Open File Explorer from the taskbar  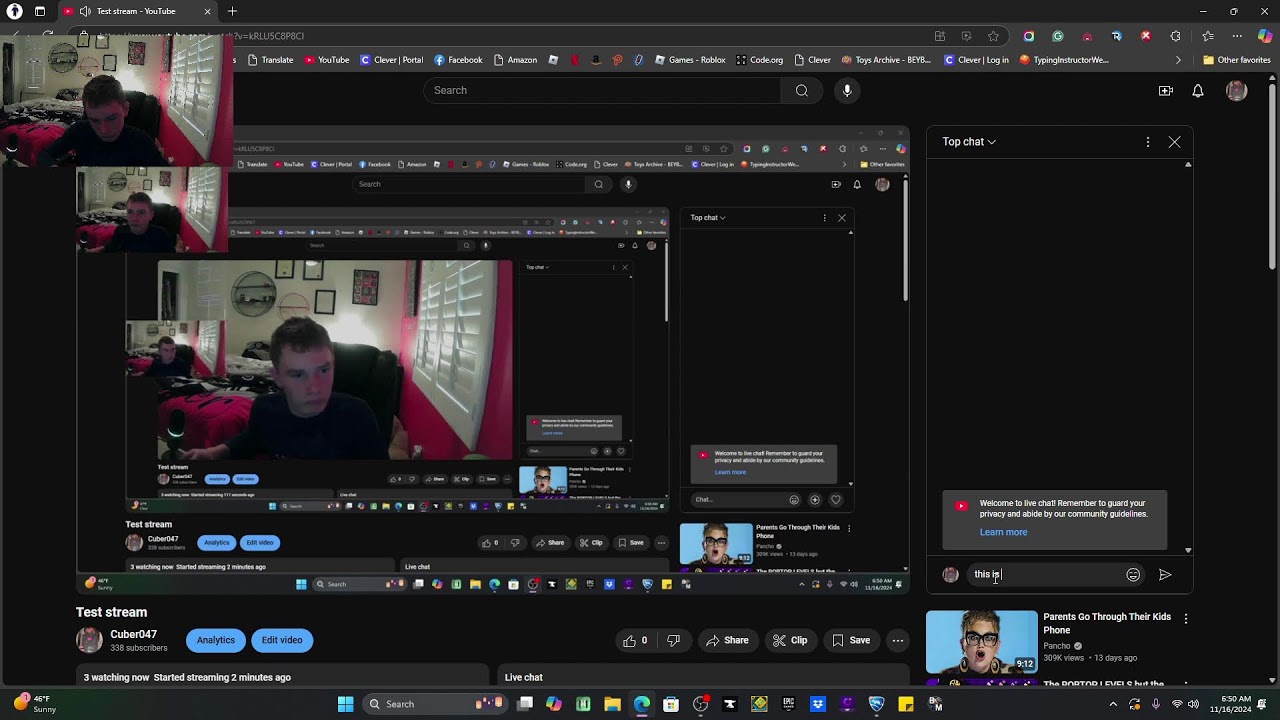click(x=612, y=704)
